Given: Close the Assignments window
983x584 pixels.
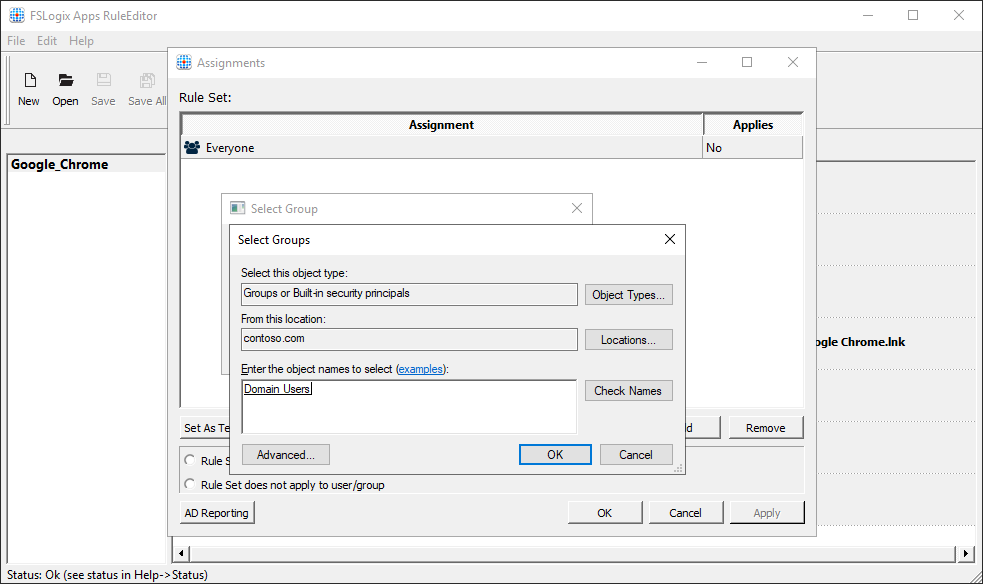Looking at the screenshot, I should click(792, 62).
